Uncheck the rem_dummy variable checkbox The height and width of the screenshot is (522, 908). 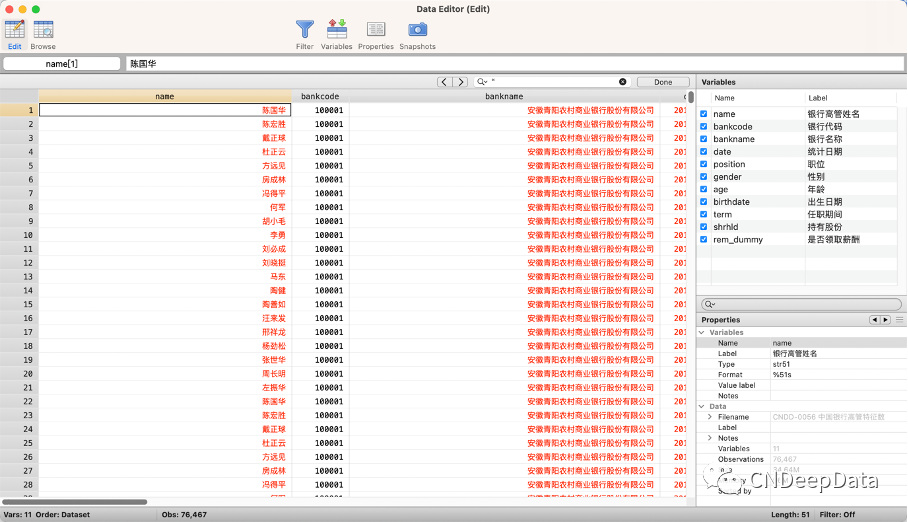click(704, 239)
